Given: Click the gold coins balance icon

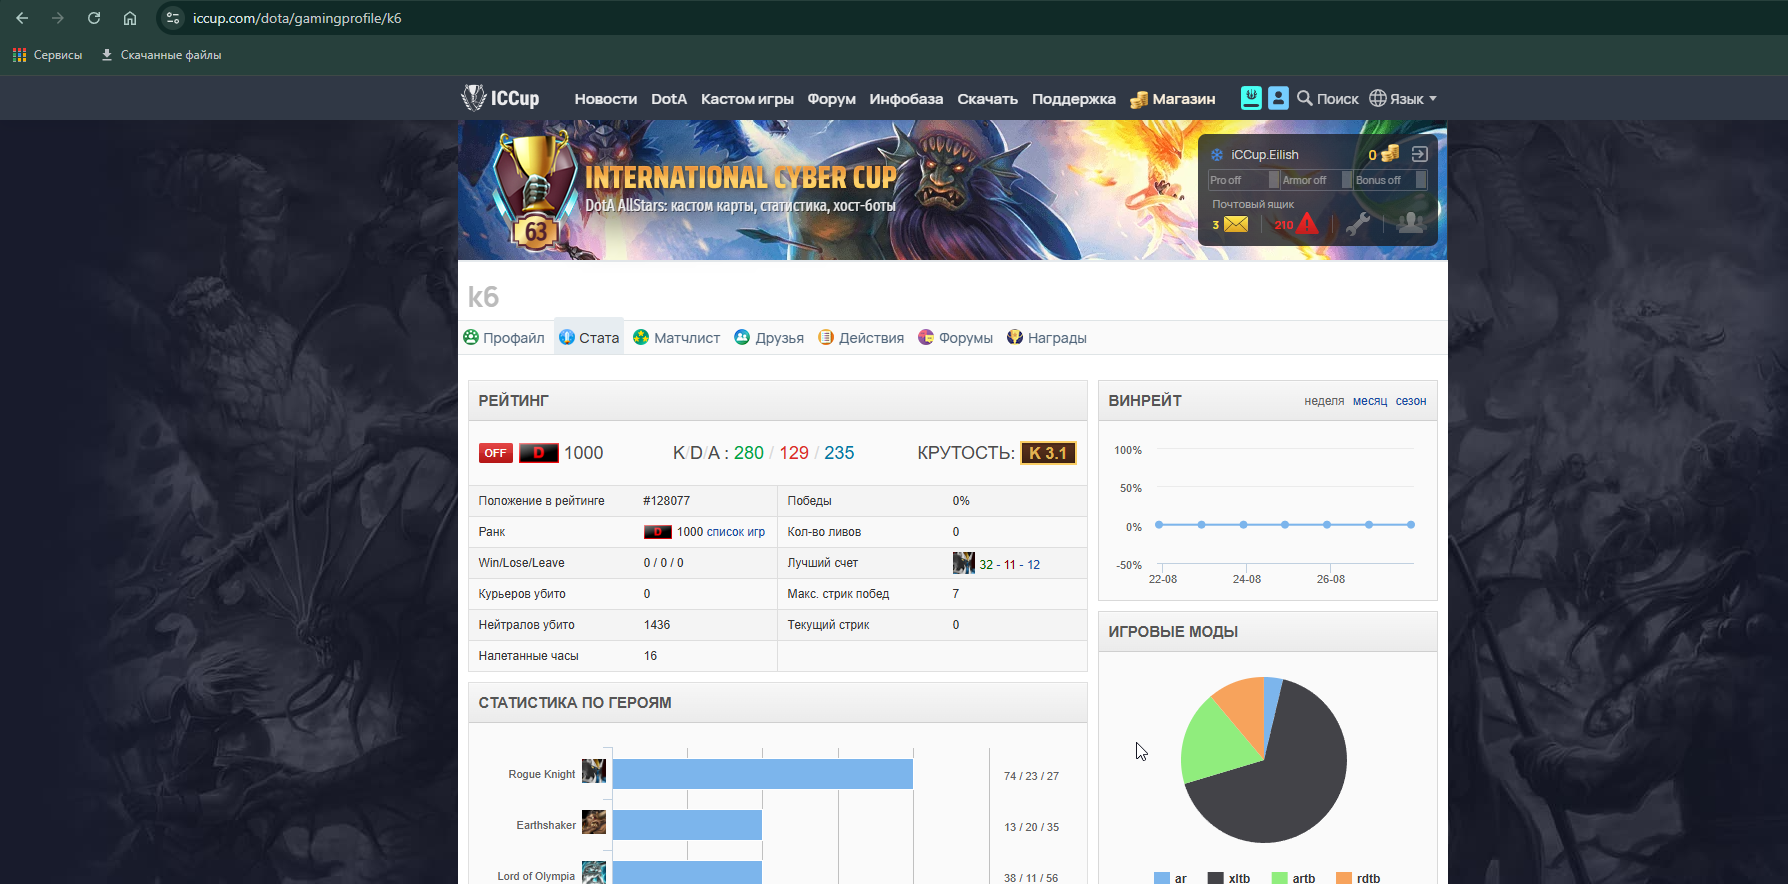Looking at the screenshot, I should (x=1390, y=153).
